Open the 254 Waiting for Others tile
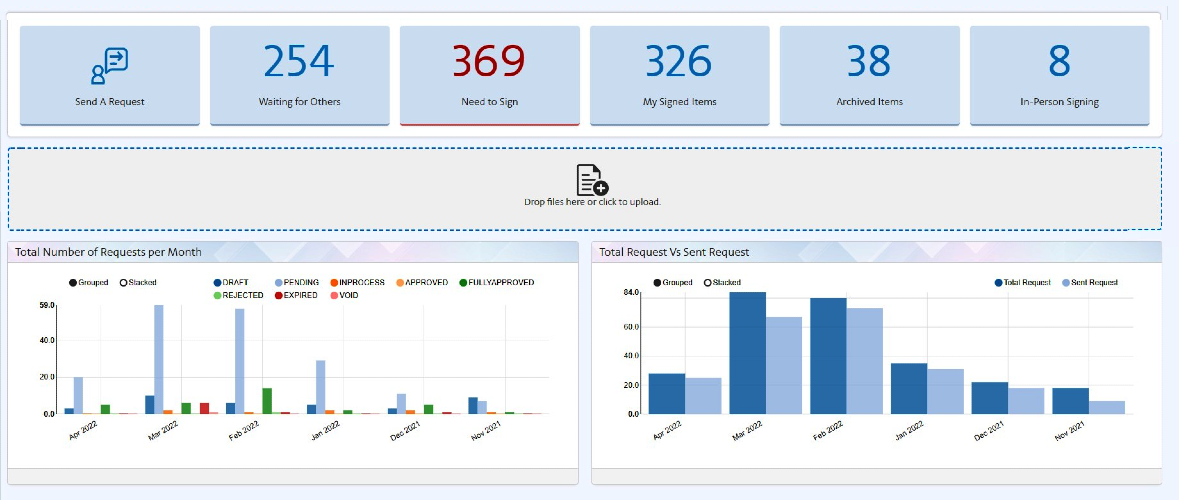 pyautogui.click(x=299, y=75)
